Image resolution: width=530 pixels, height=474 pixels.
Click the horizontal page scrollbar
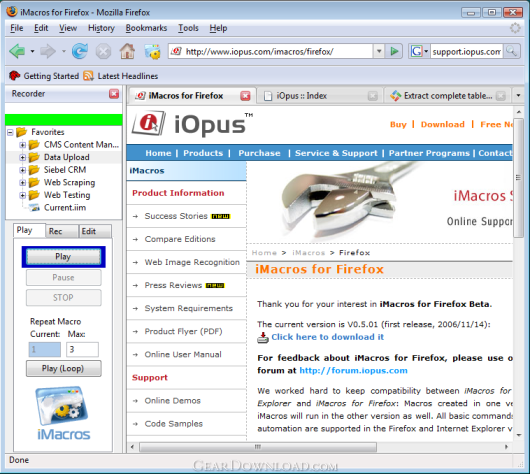click(x=258, y=447)
